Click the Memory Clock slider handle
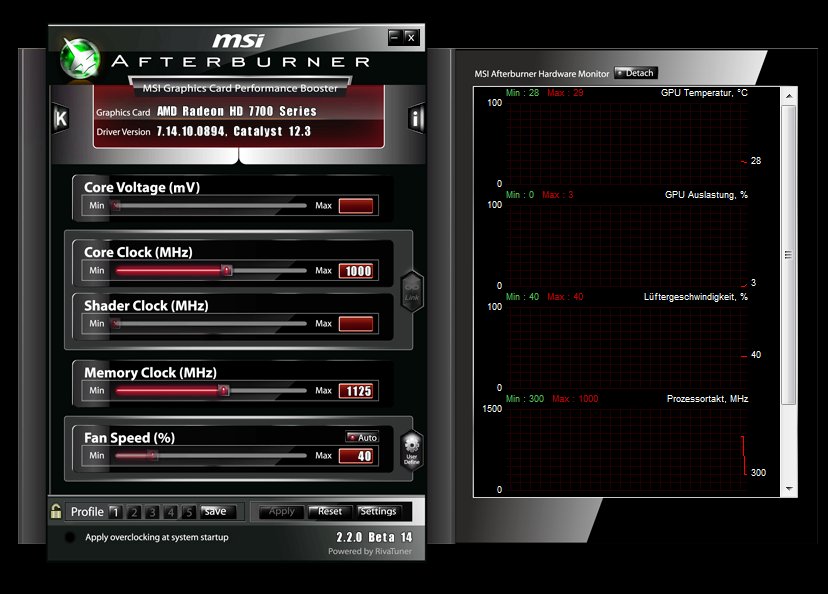828x594 pixels. point(224,390)
